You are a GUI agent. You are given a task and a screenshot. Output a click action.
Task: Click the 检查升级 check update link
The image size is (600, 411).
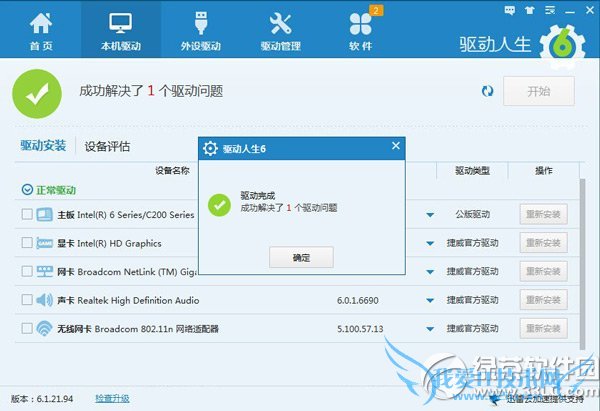[x=112, y=398]
